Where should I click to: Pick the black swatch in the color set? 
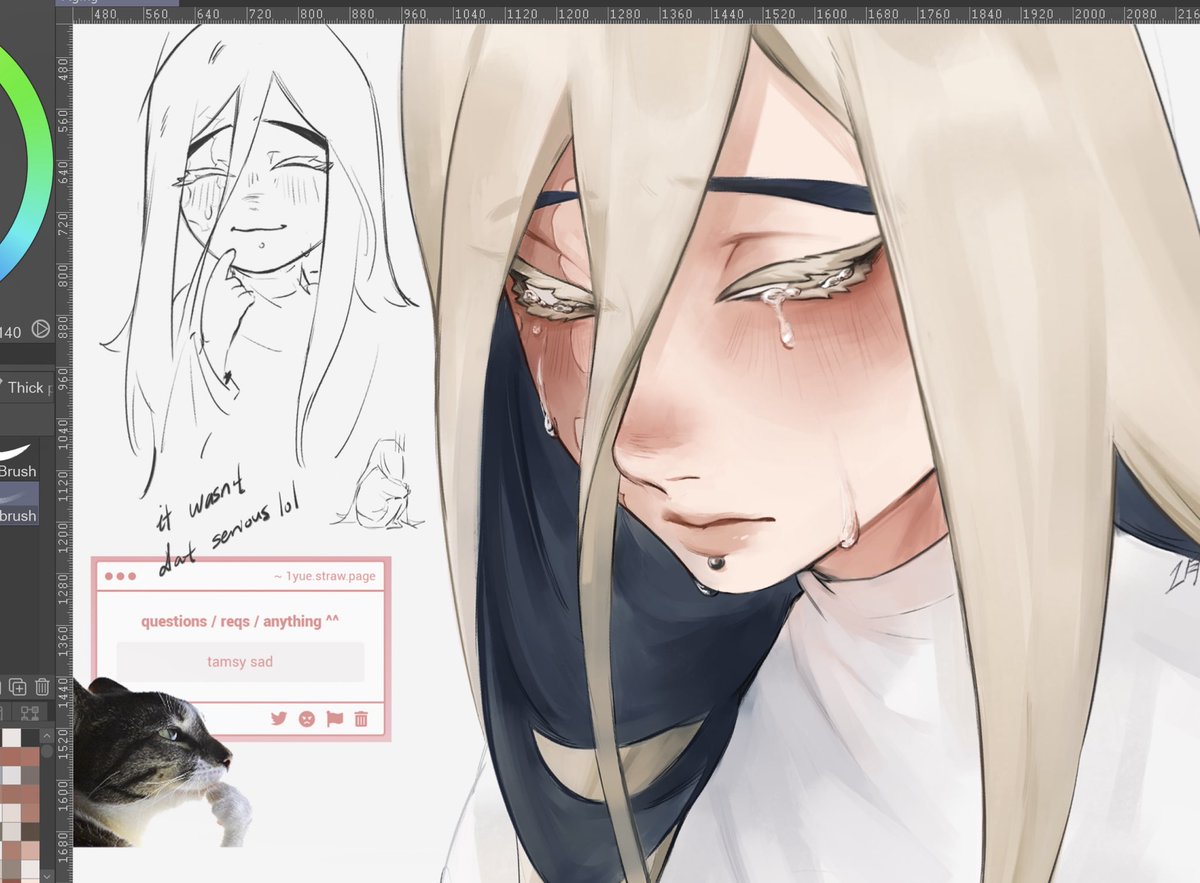pyautogui.click(x=30, y=737)
